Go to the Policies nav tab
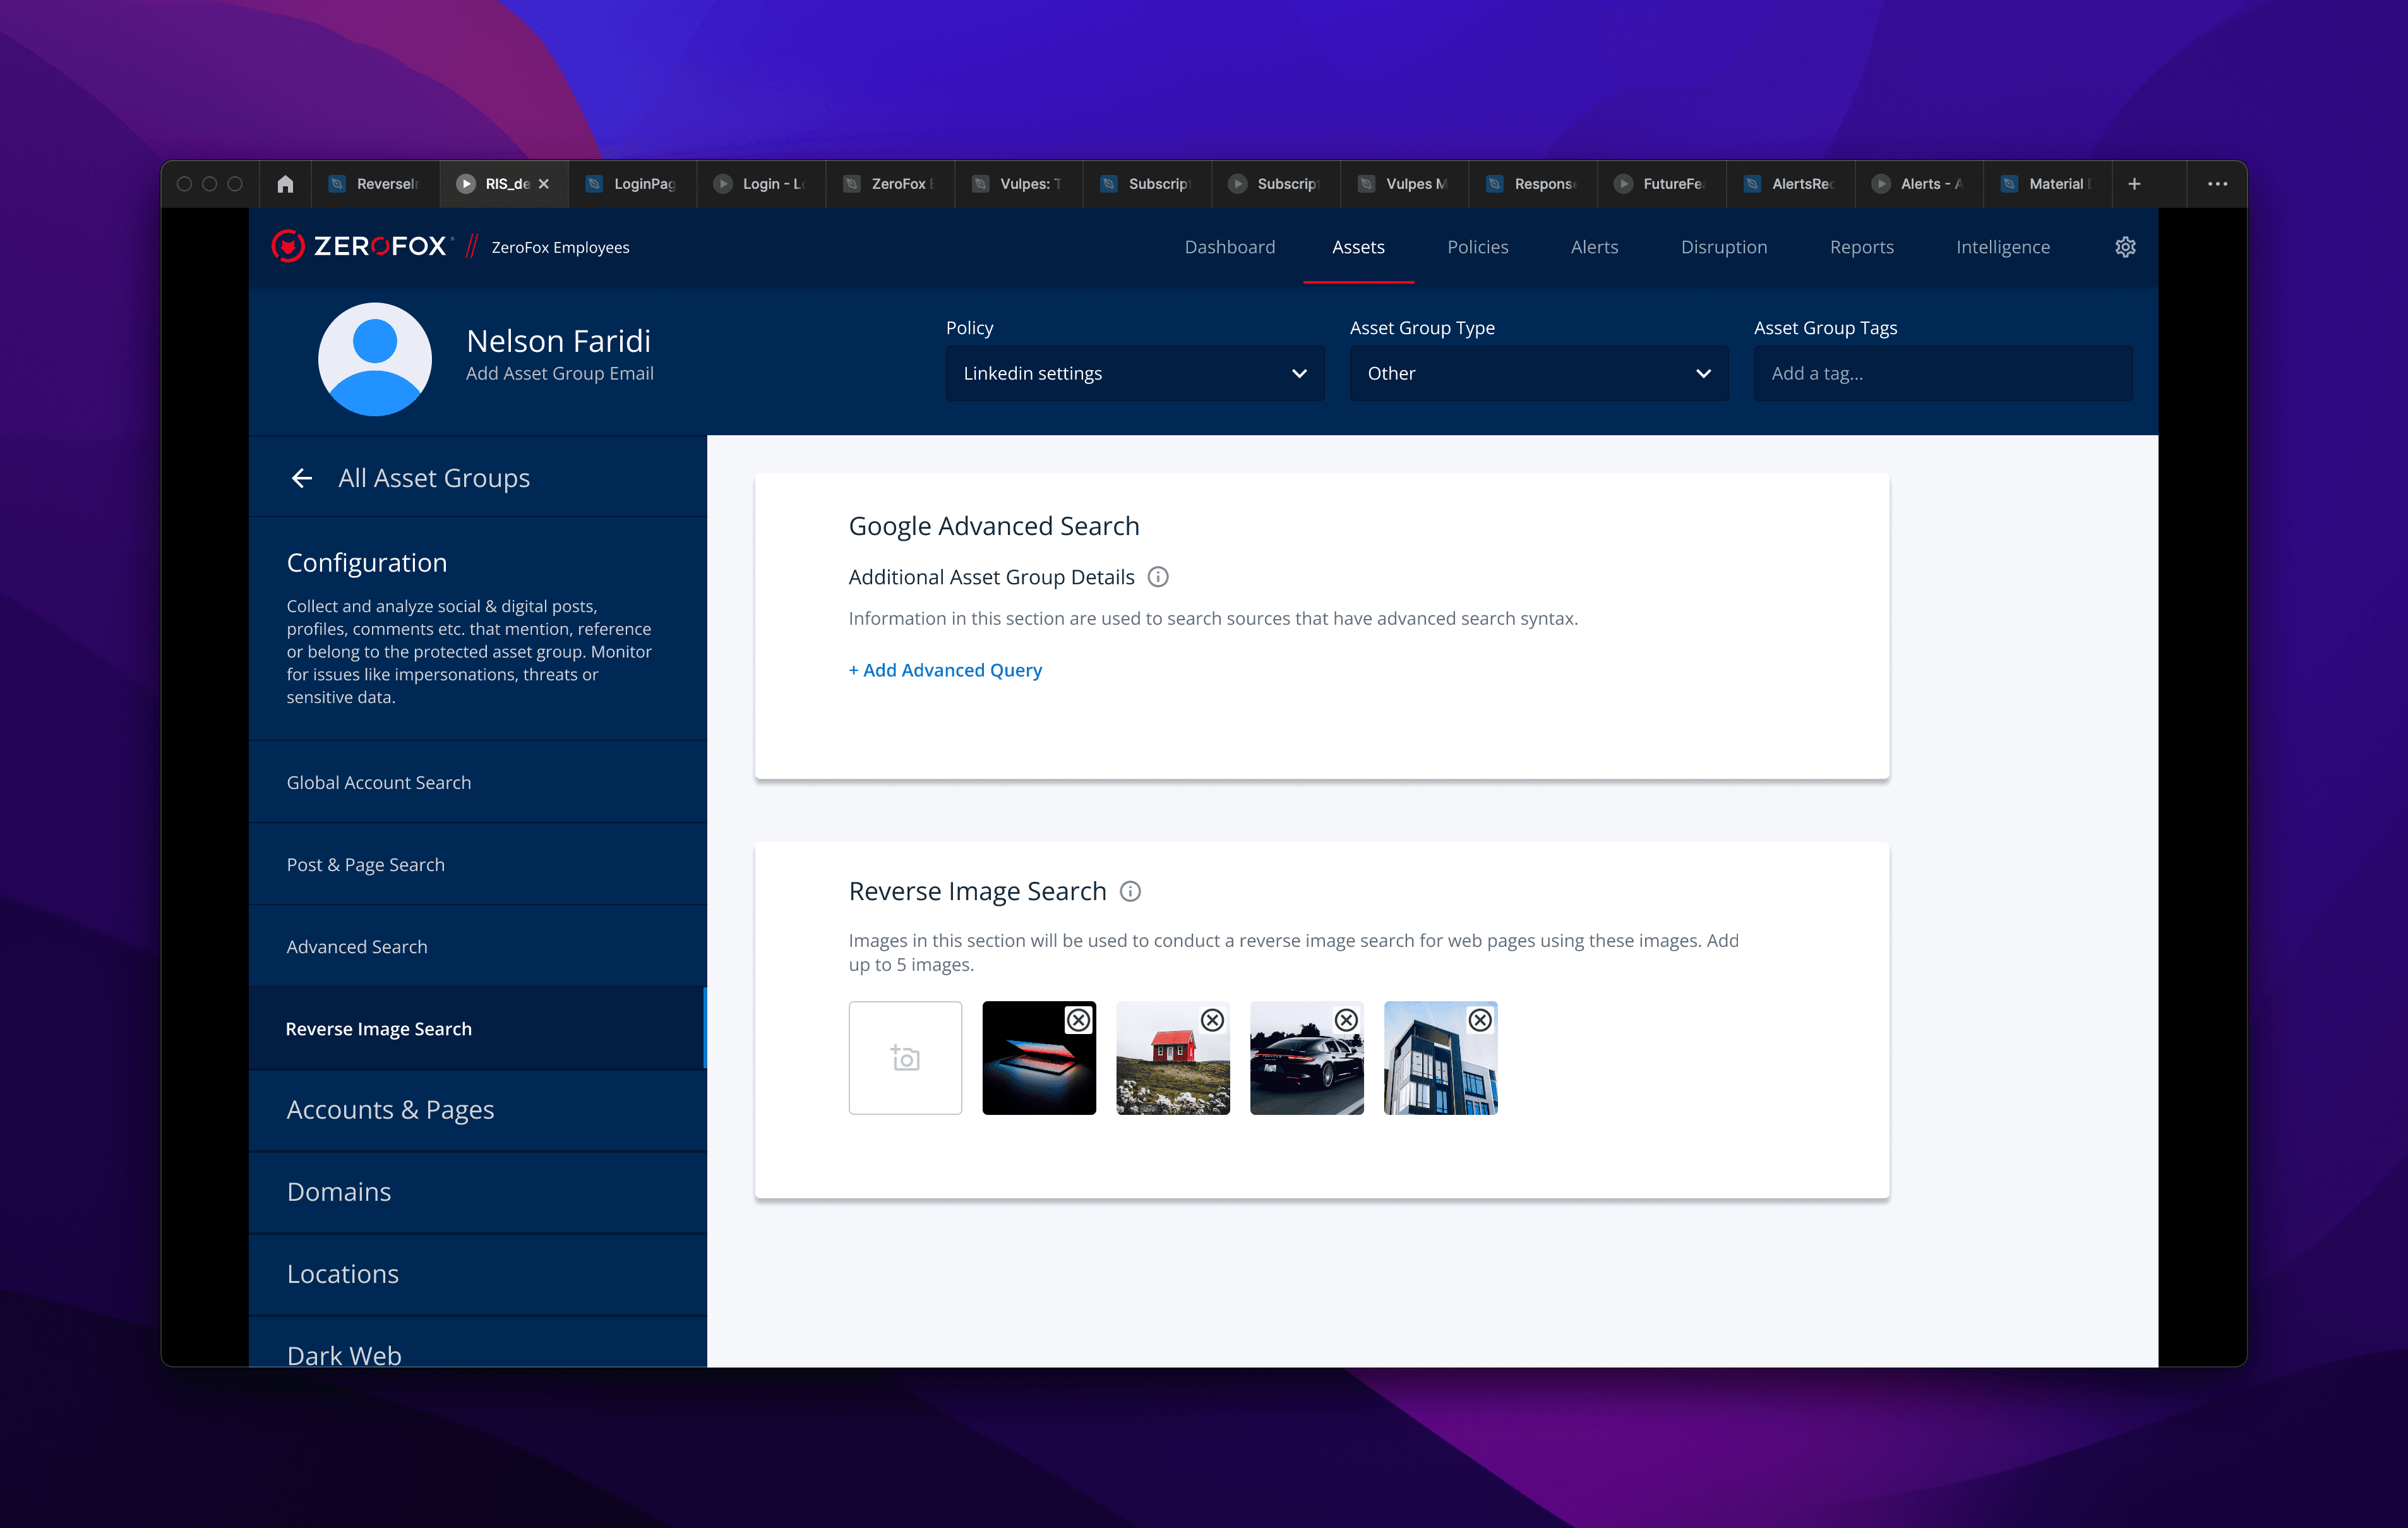Screen dimensions: 2408x1528 click(x=1477, y=247)
